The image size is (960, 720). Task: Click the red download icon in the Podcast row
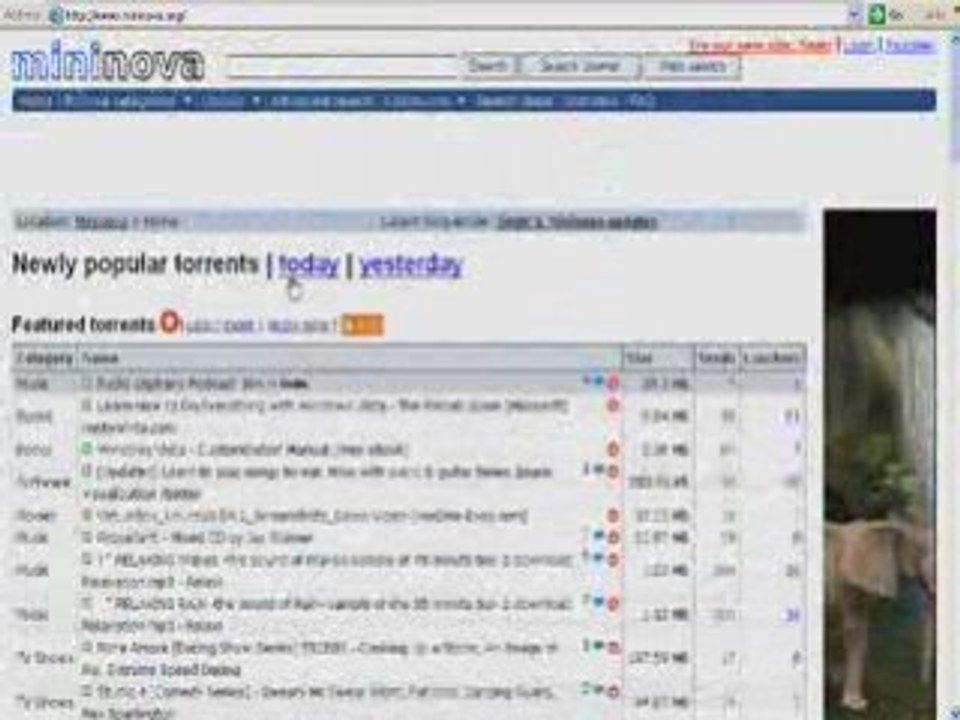613,384
